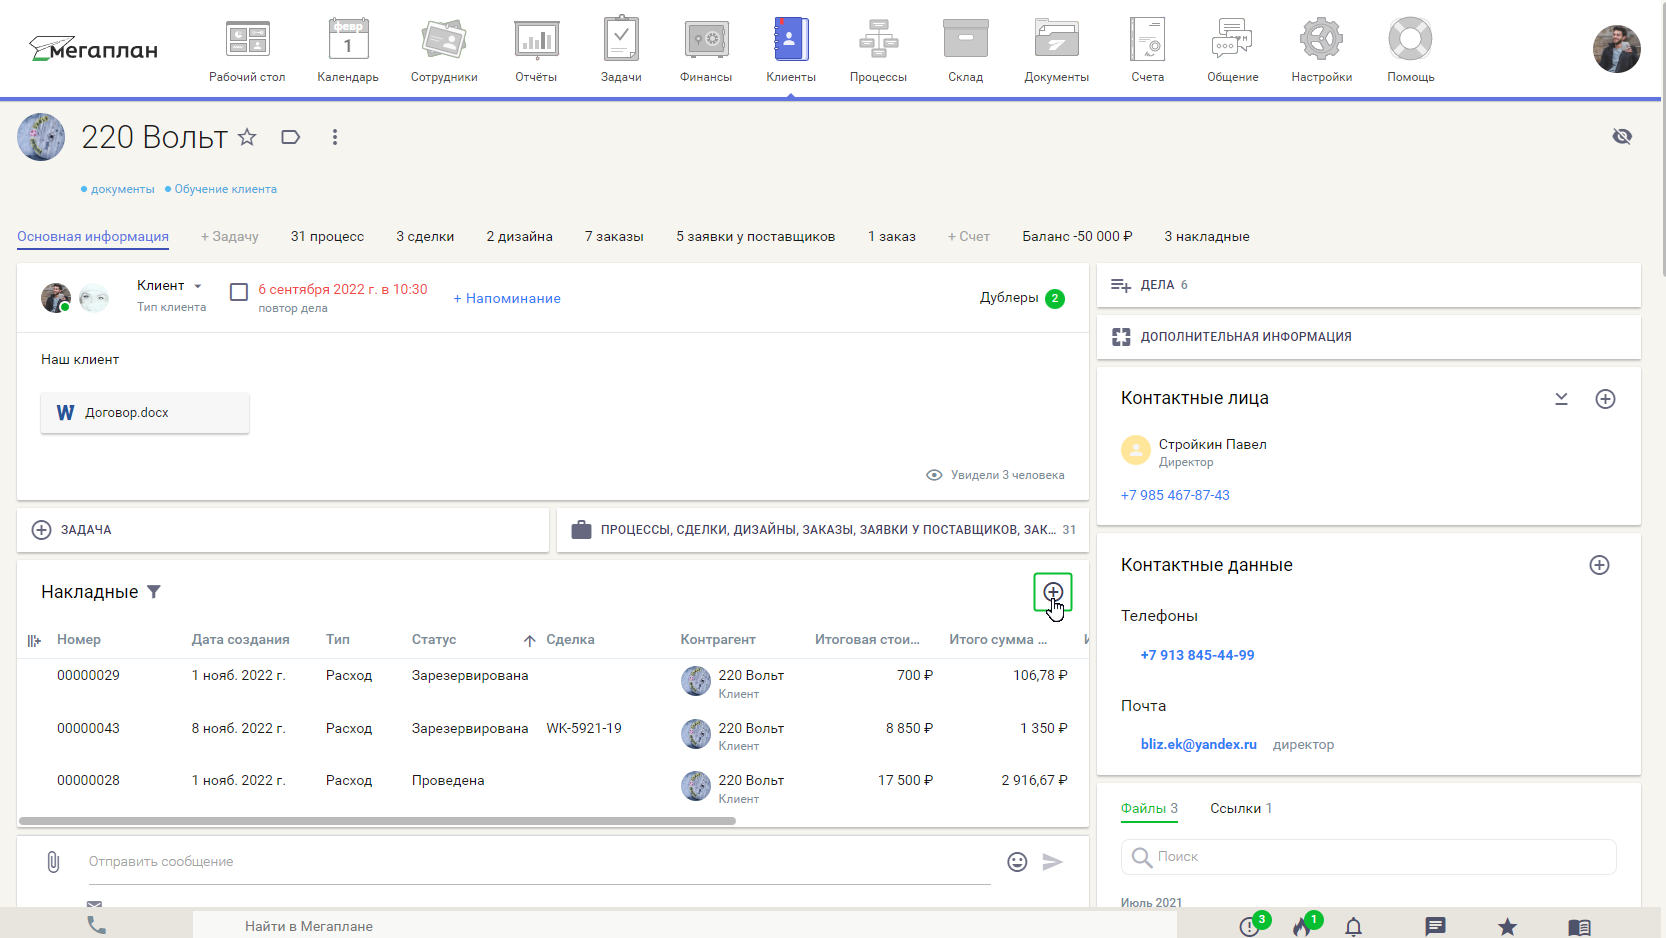Add a new ЗАДАЧА
This screenshot has width=1666, height=938.
pos(283,530)
